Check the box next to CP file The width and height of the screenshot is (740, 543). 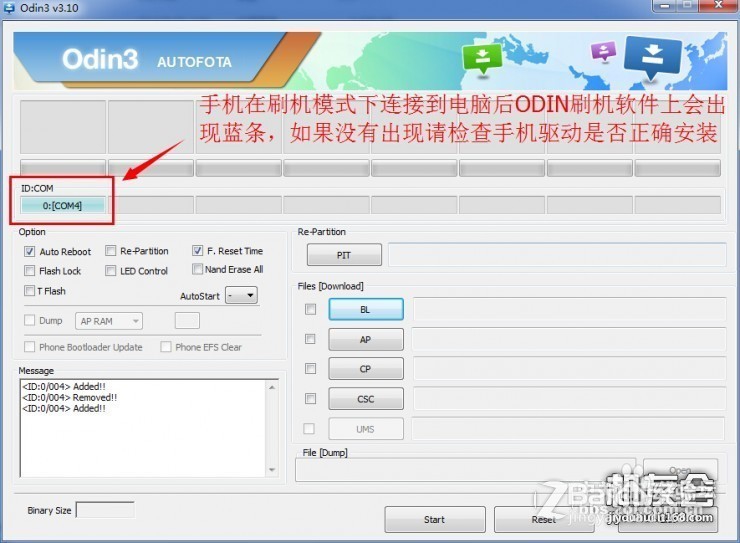tap(311, 368)
